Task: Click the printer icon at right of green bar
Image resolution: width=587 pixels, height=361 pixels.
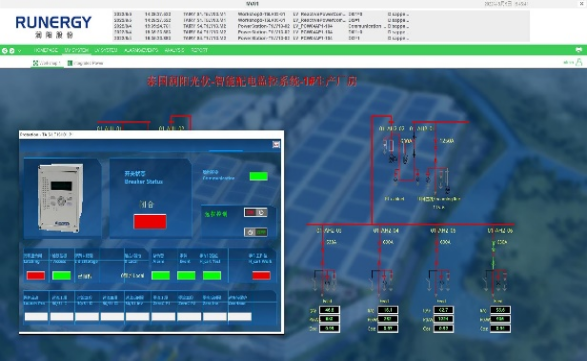Action: [x=579, y=50]
